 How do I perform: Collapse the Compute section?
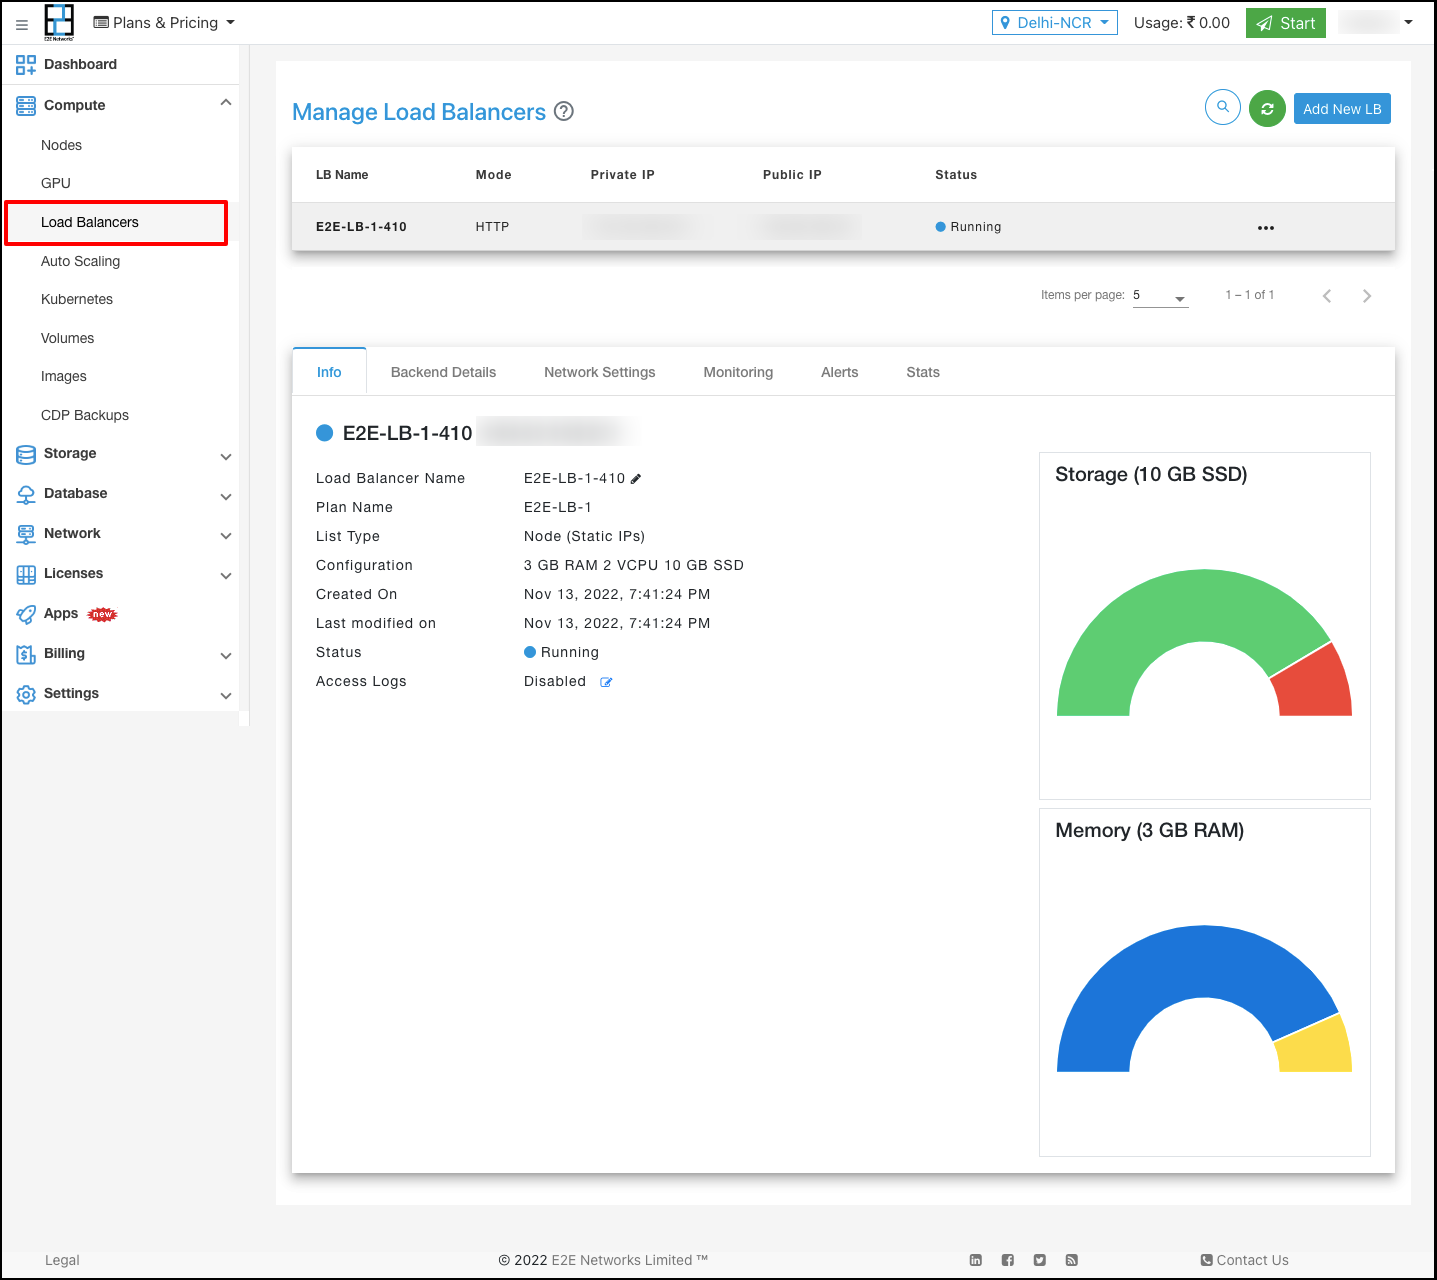coord(226,103)
